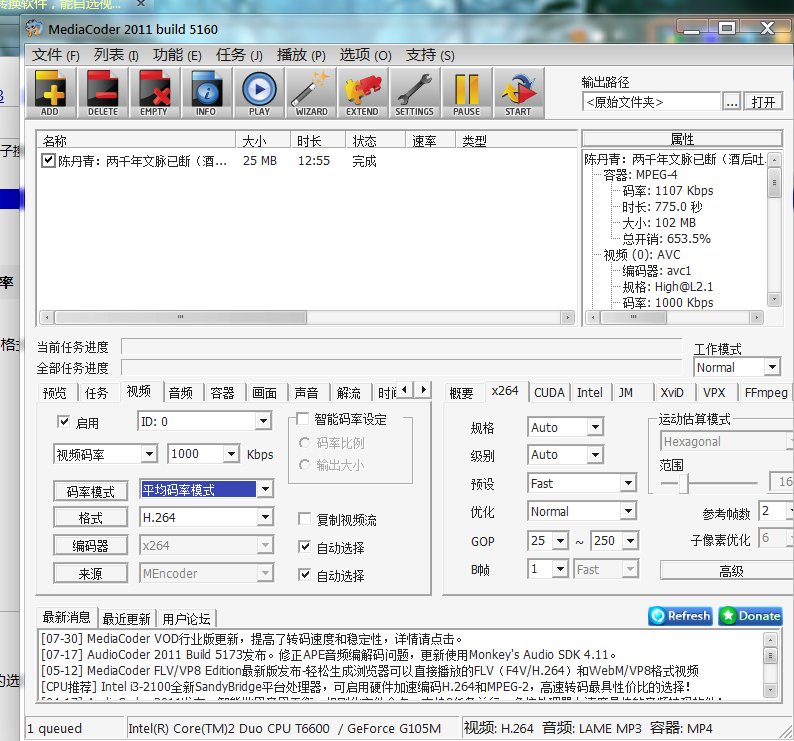Open the SETTINGS wrench icon
This screenshot has height=741, width=794.
tap(414, 93)
